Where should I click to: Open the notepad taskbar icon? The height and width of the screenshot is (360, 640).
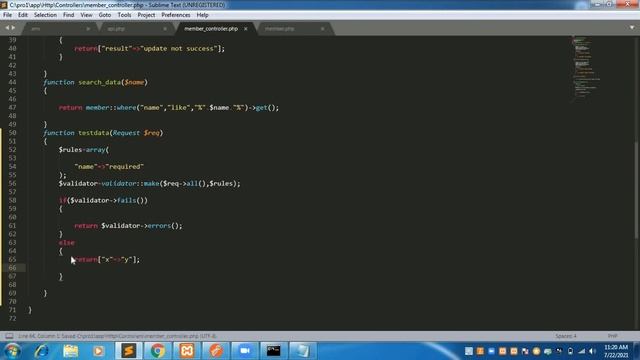[302, 351]
